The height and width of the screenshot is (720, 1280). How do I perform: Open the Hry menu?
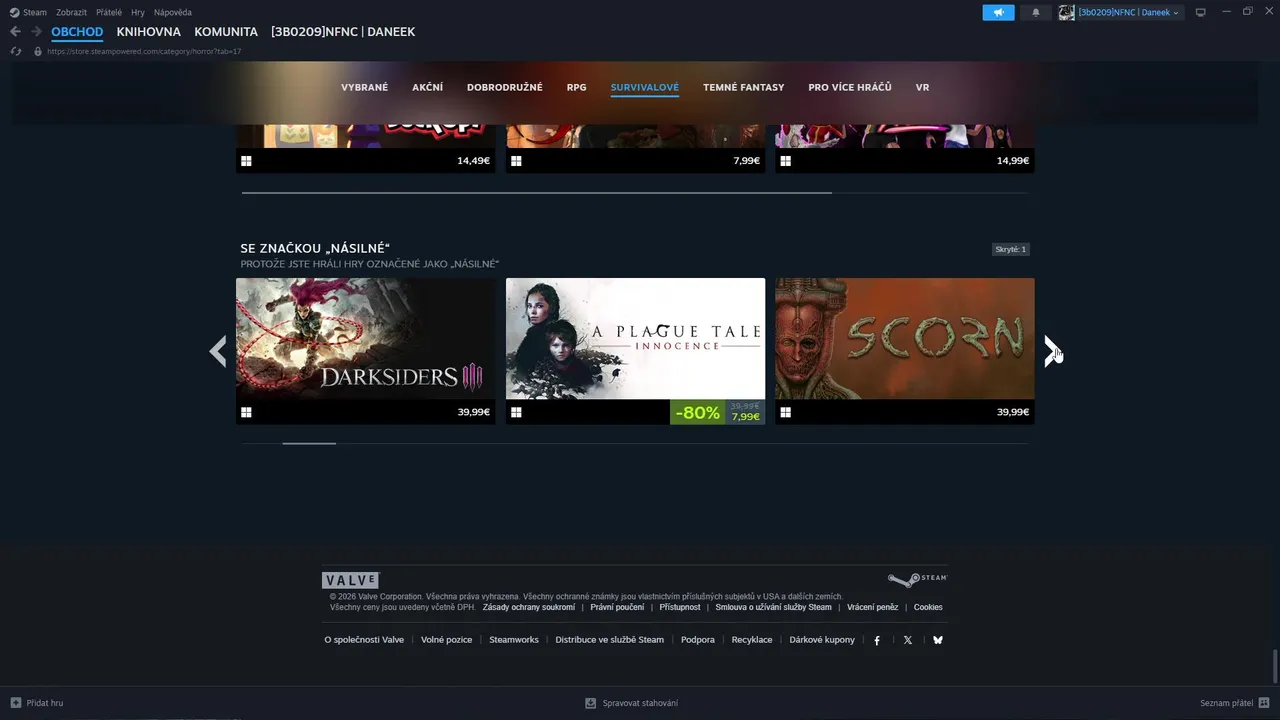[x=138, y=12]
